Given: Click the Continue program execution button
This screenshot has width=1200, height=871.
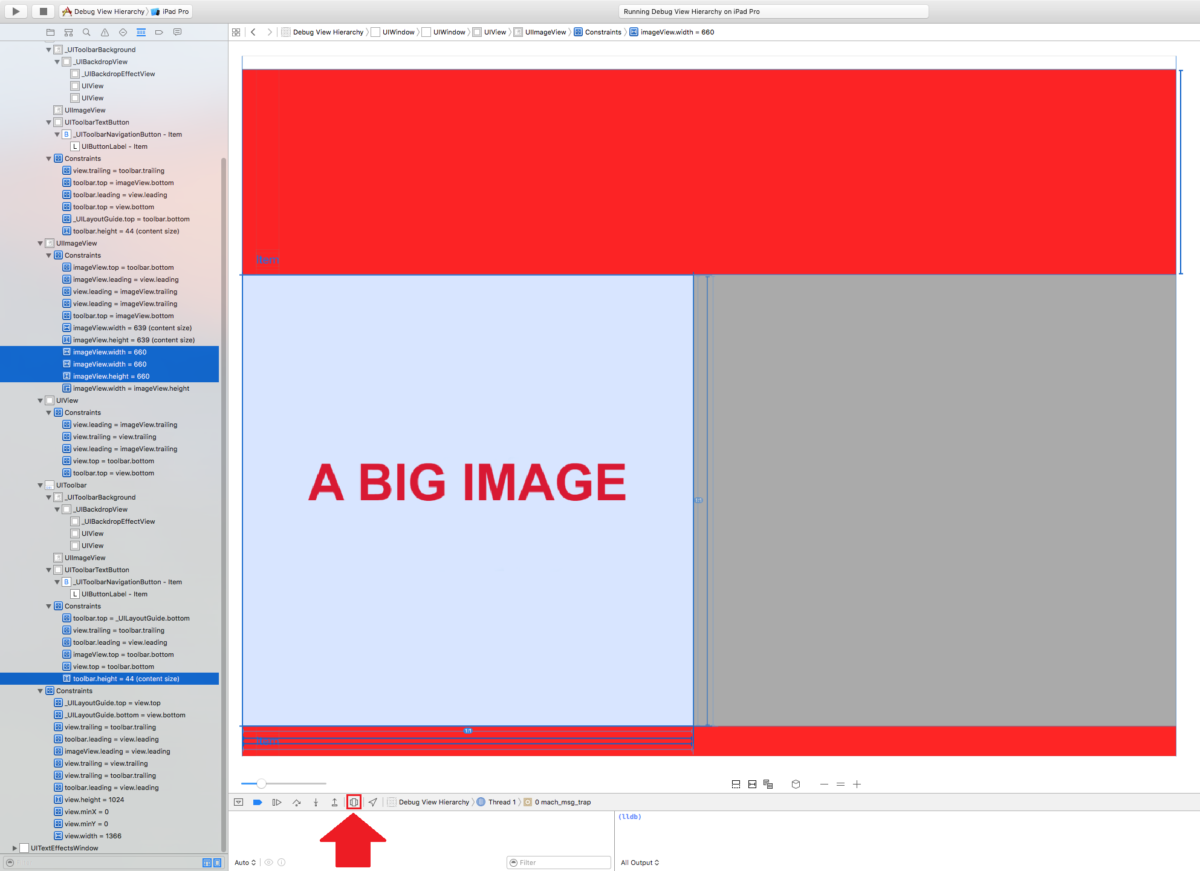Looking at the screenshot, I should (276, 801).
